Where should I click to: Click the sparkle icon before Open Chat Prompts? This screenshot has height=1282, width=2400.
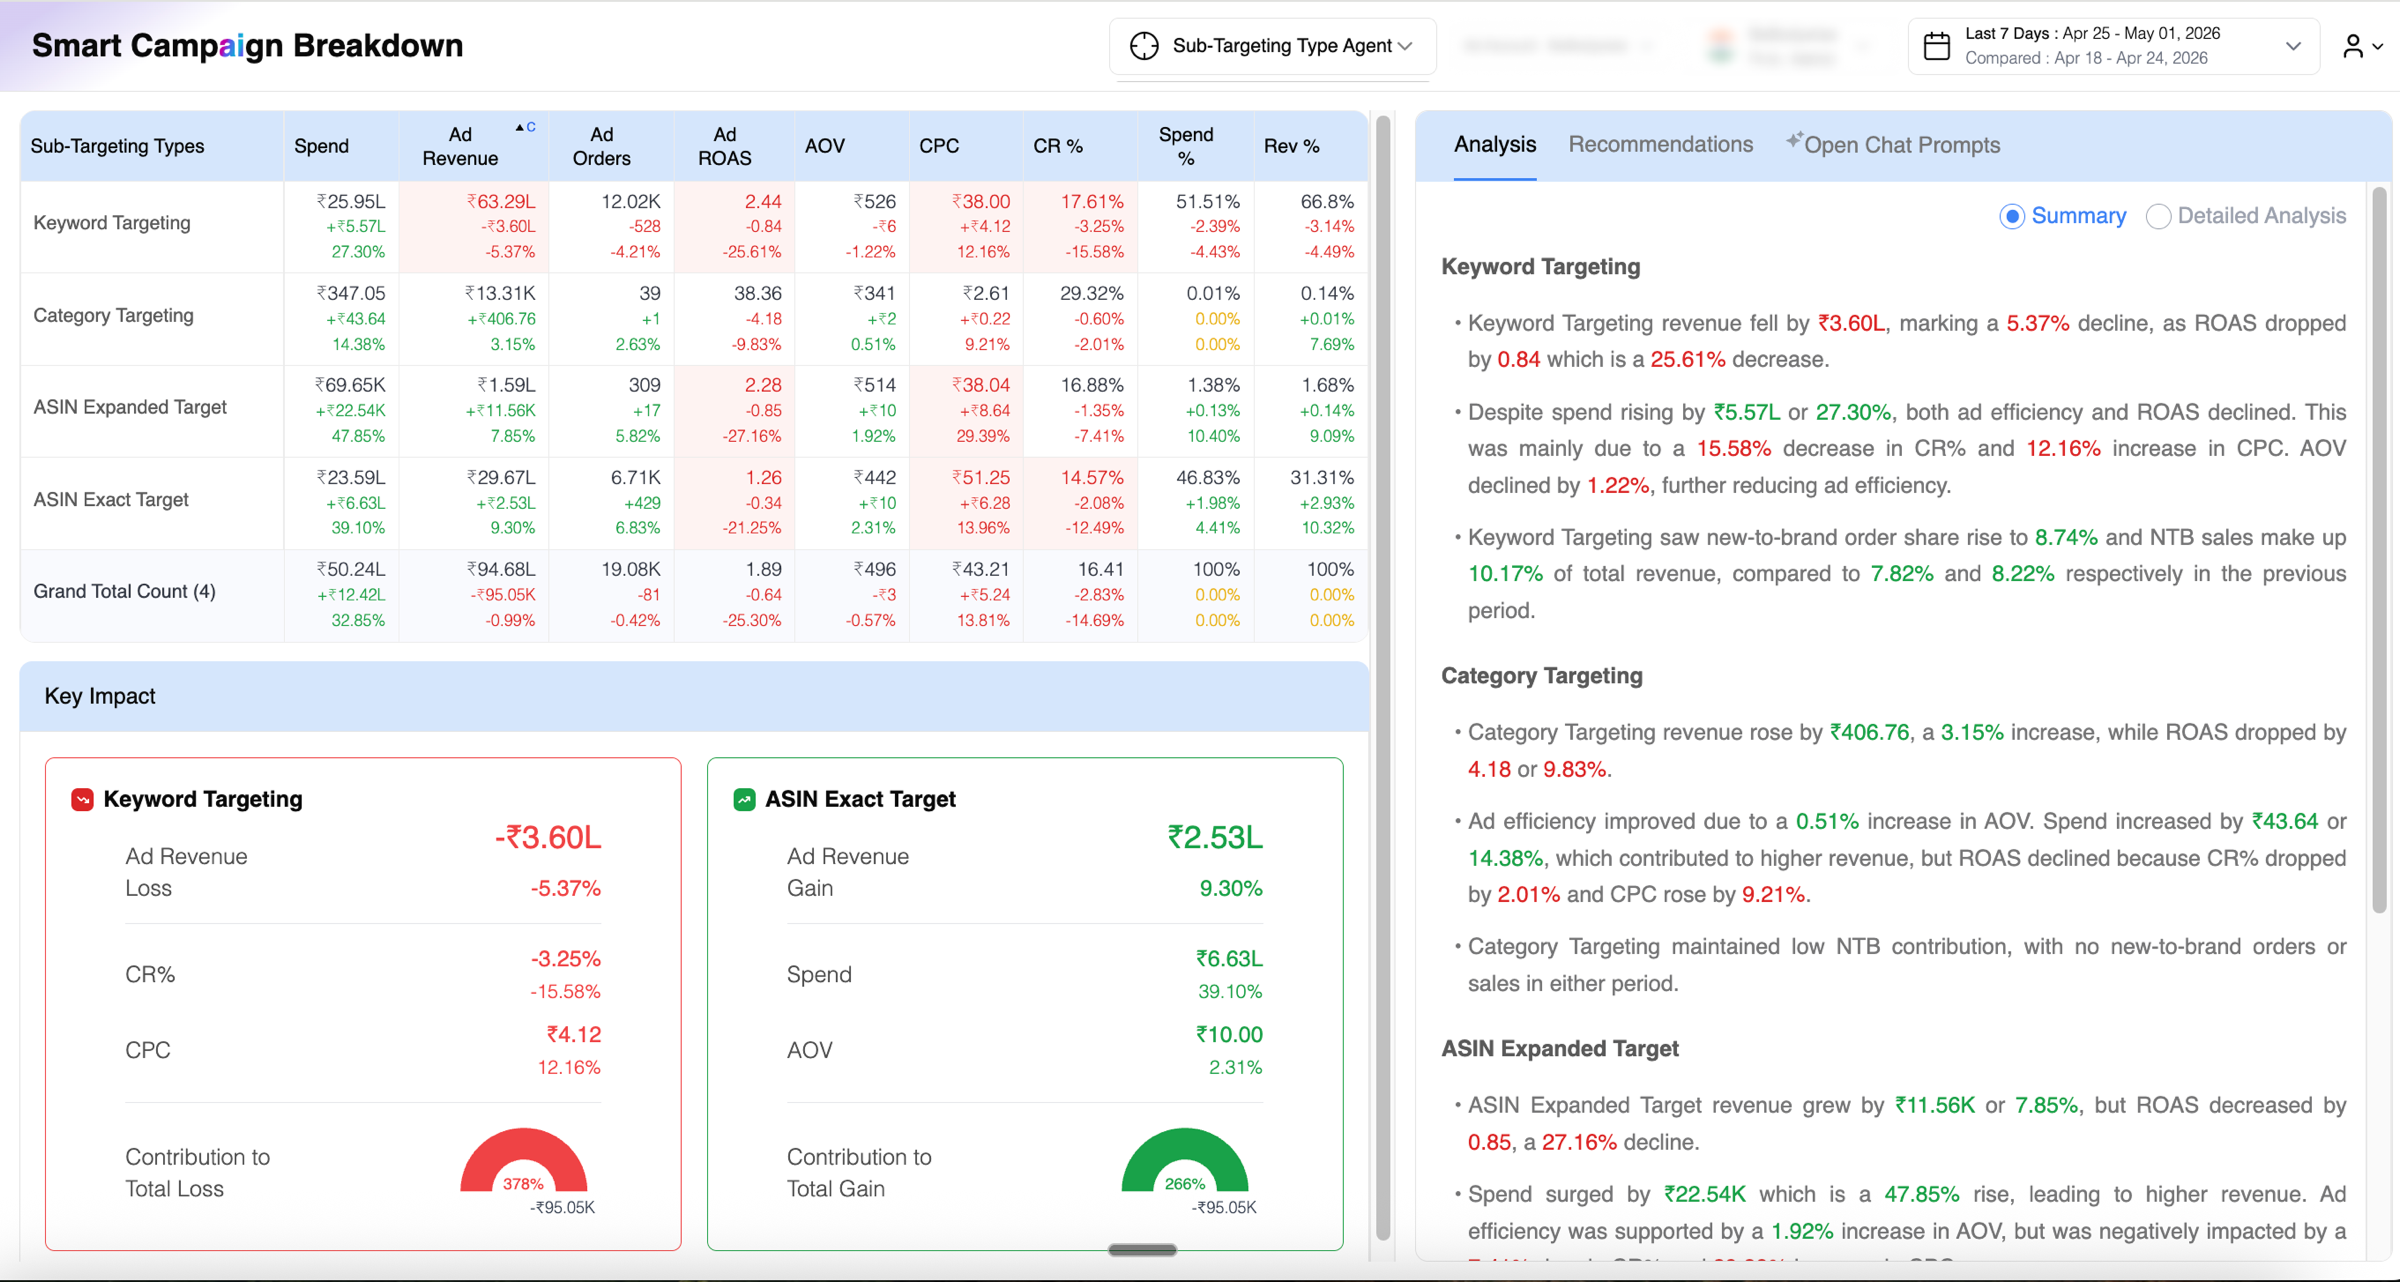1794,140
